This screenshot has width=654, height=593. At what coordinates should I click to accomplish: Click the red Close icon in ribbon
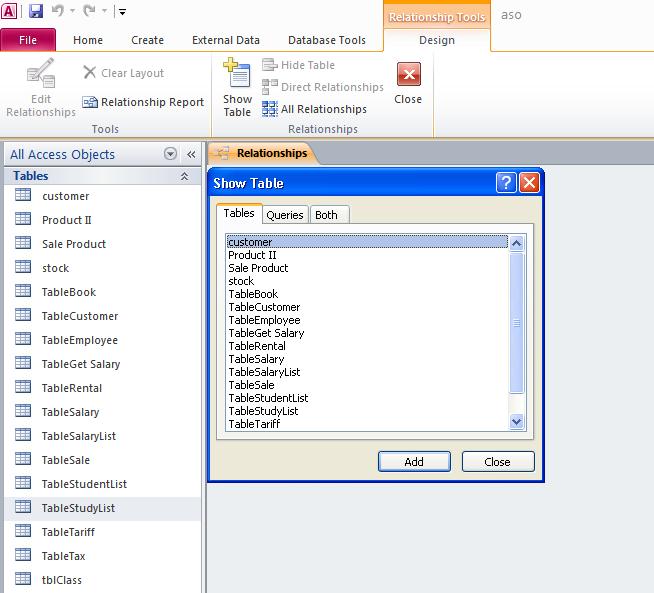coord(409,74)
